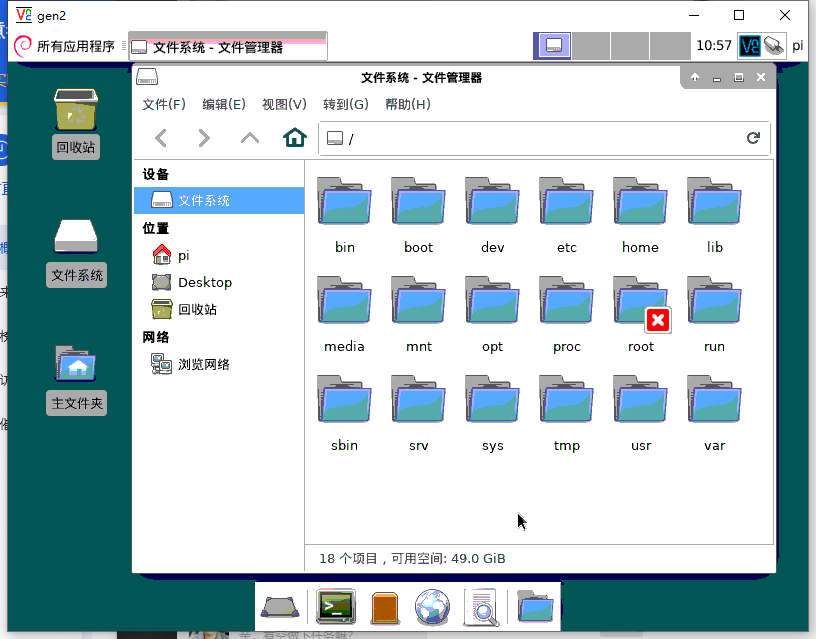Click the 文件系统 - 文件管理器 taskbar button
The width and height of the screenshot is (816, 639).
coord(228,47)
